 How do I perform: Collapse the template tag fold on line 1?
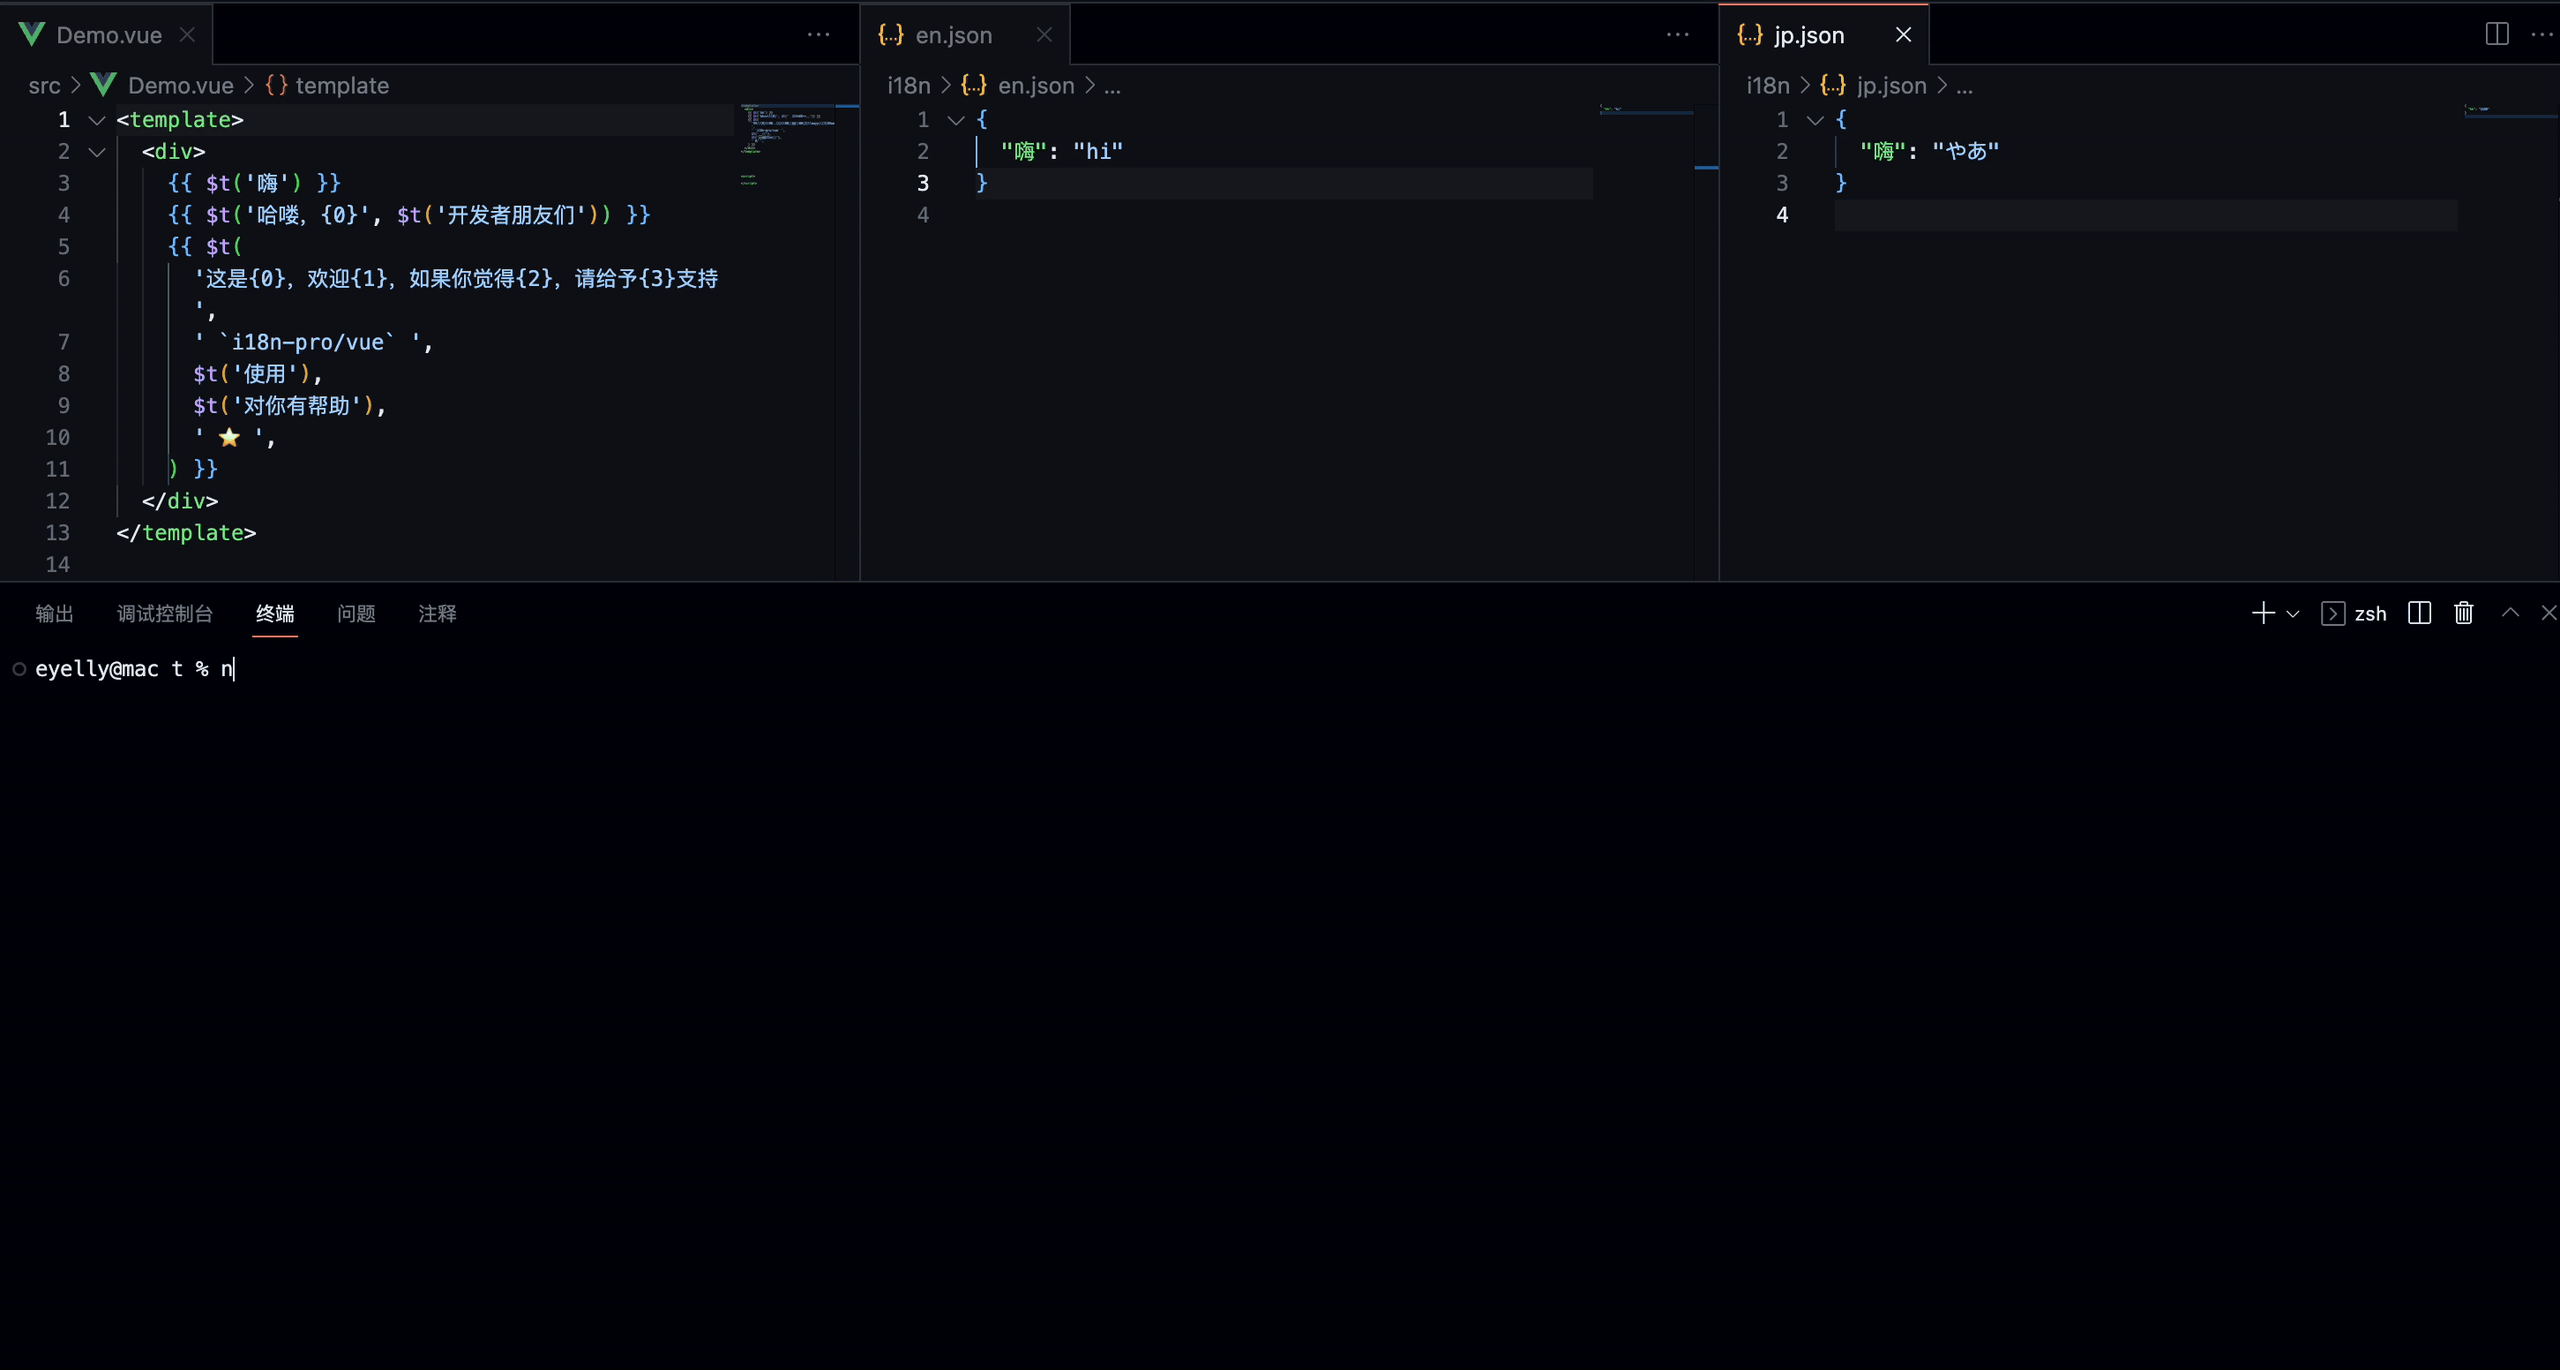click(97, 120)
